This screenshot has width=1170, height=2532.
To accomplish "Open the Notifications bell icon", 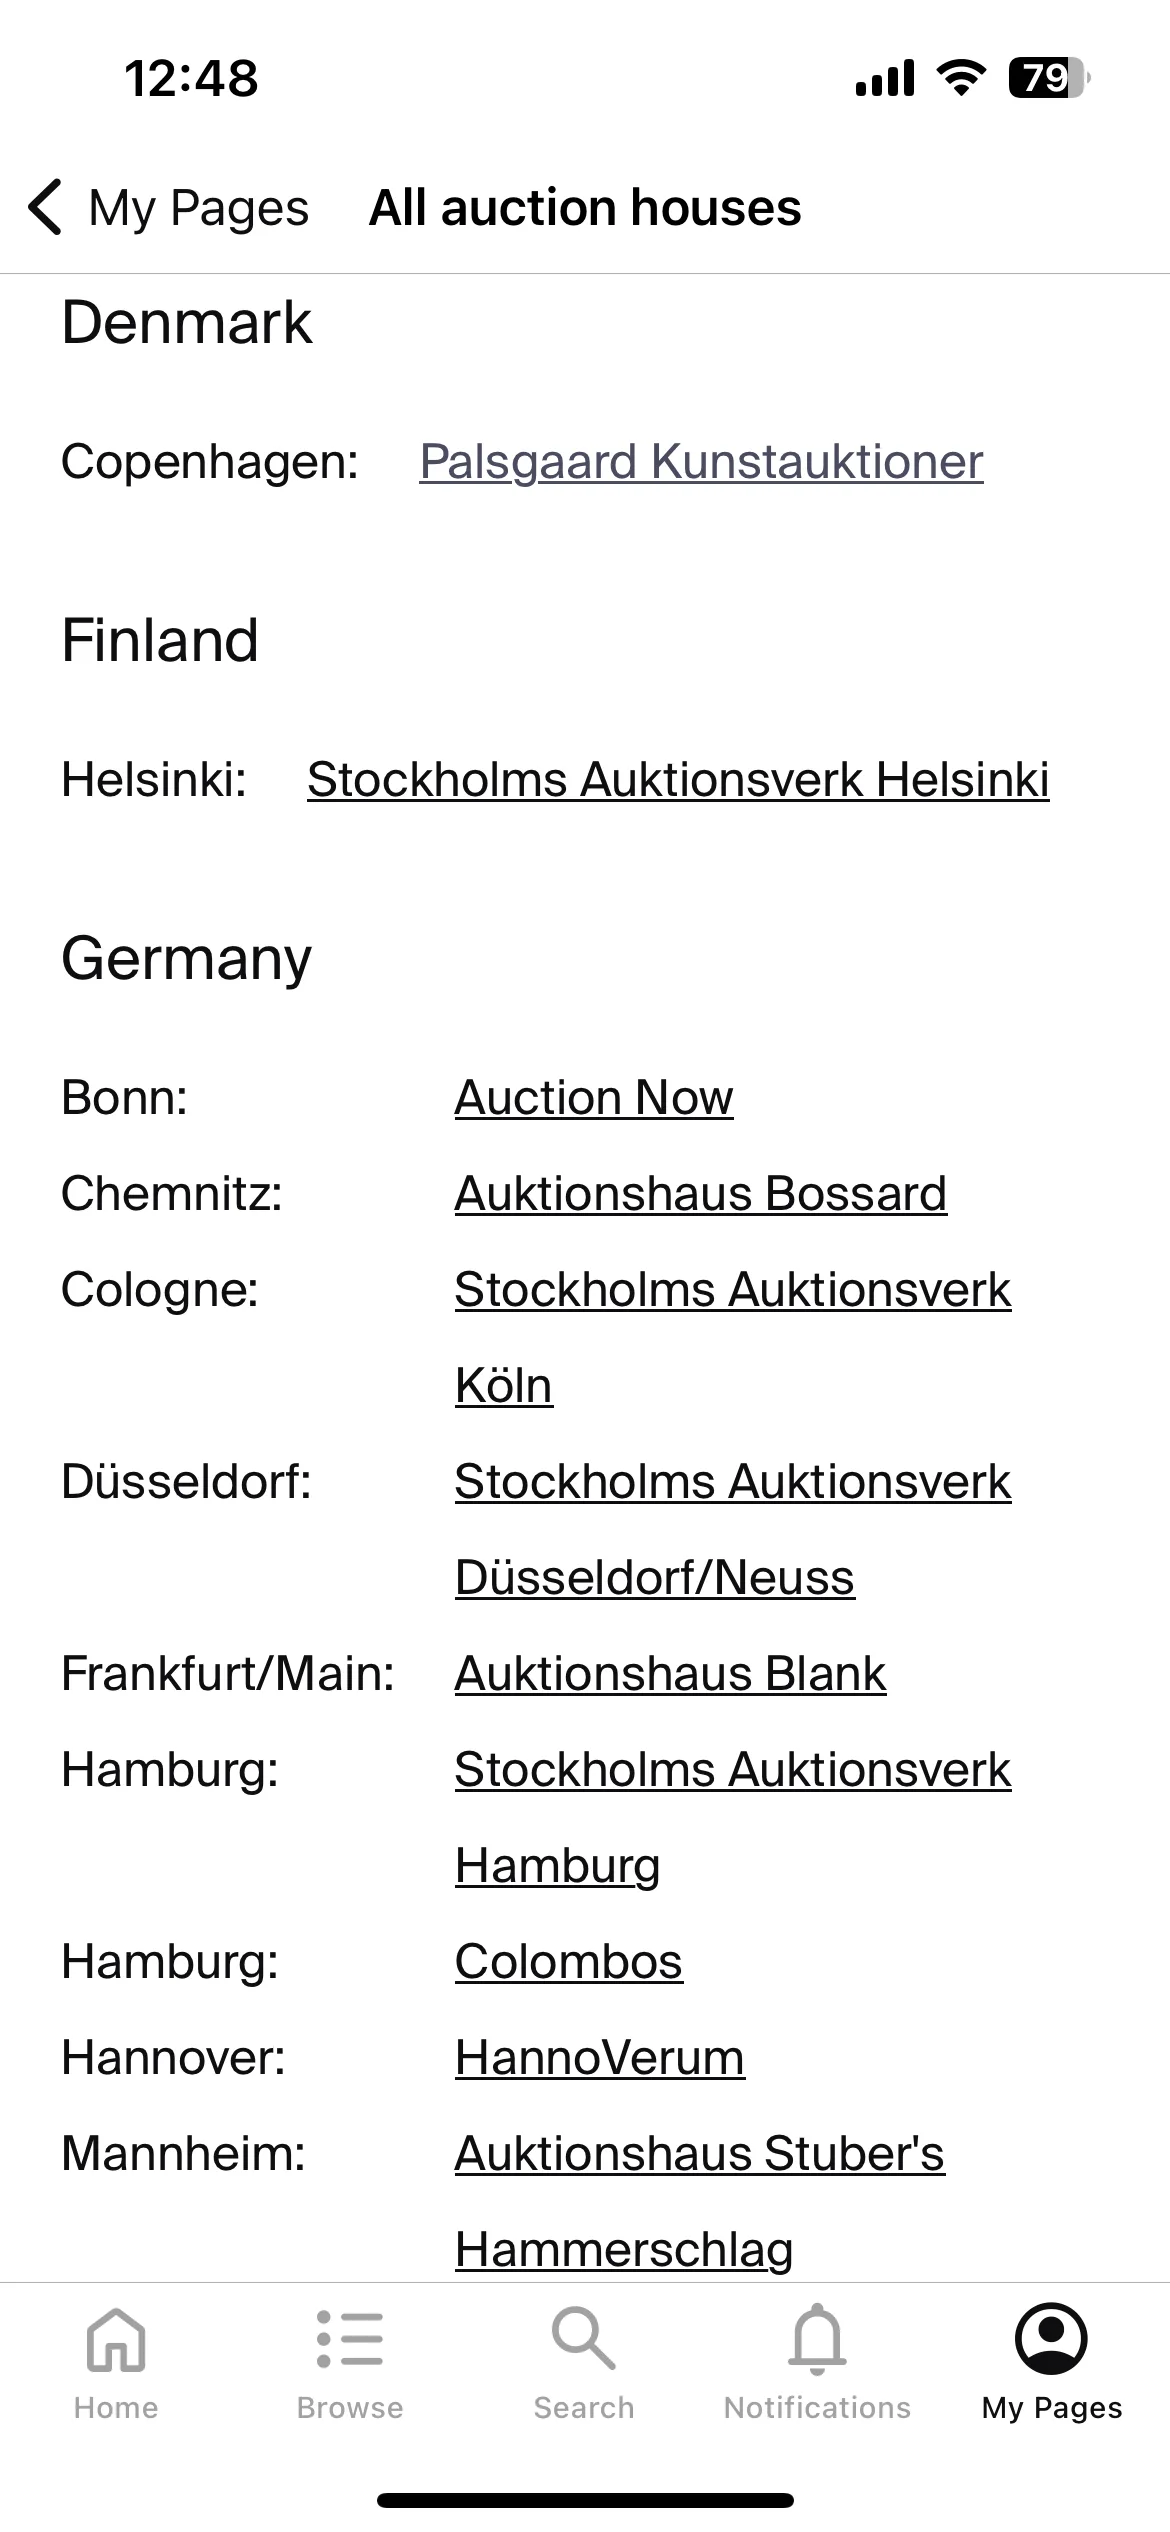I will 818,2339.
